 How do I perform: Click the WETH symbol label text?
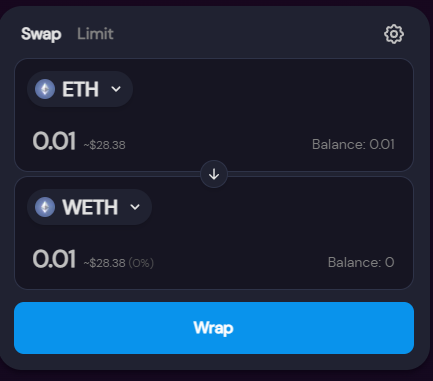click(x=90, y=207)
